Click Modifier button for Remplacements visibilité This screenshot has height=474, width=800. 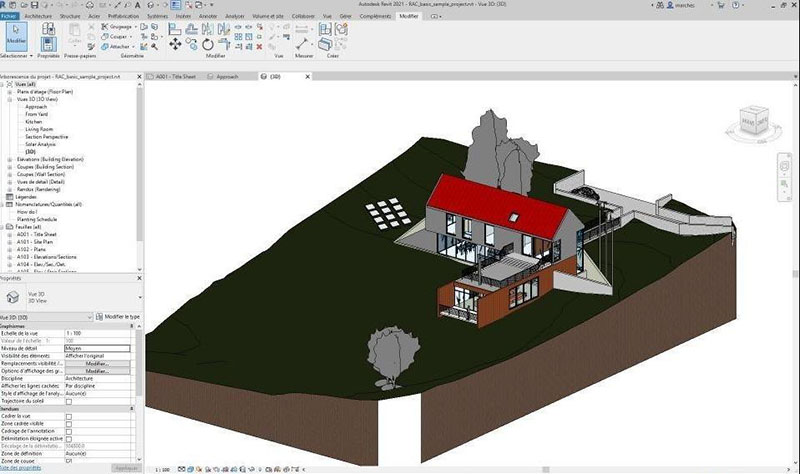[x=97, y=364]
